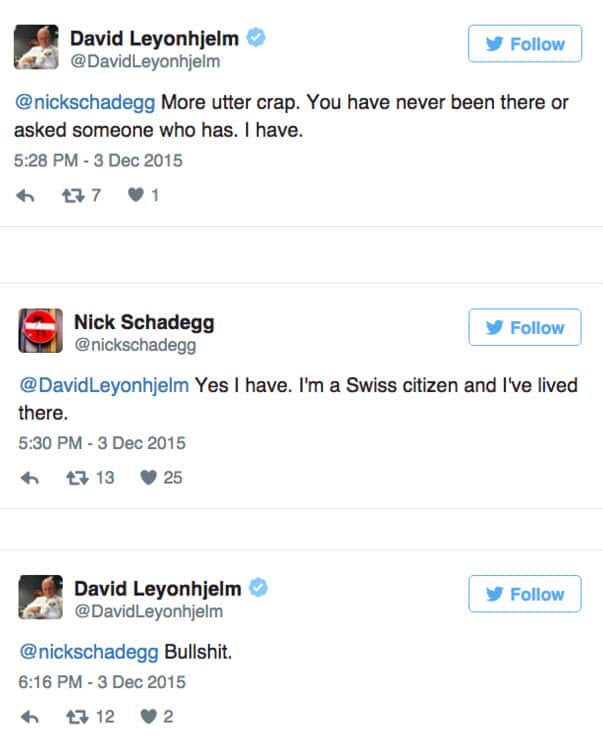Retweet the 'Bullshit.' tweet

[x=74, y=717]
